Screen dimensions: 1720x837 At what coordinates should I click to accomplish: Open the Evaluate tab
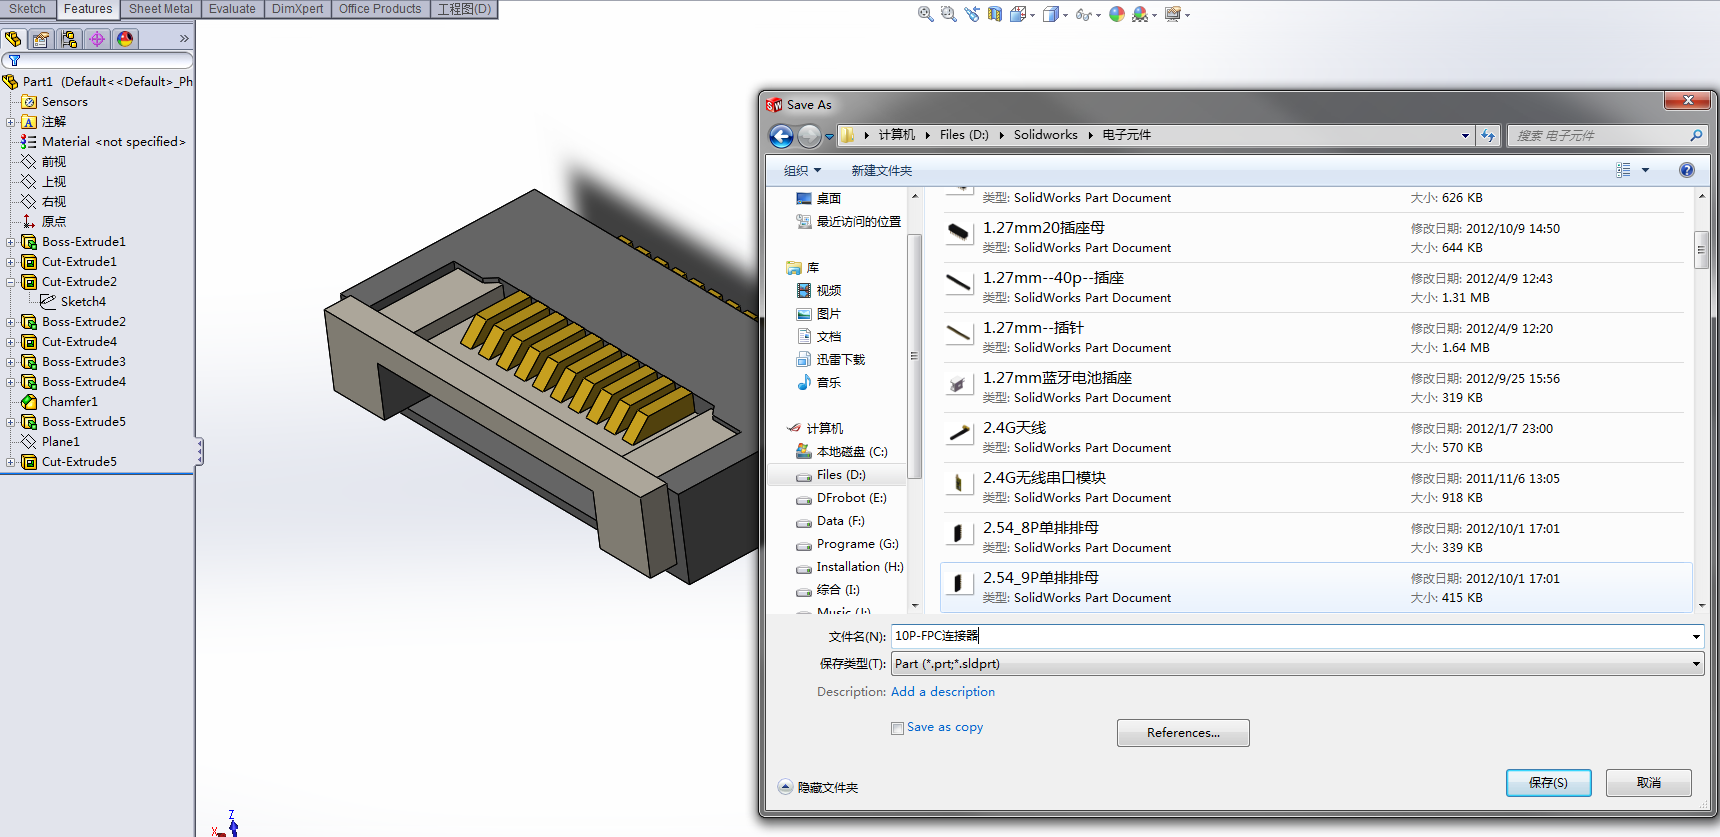232,9
